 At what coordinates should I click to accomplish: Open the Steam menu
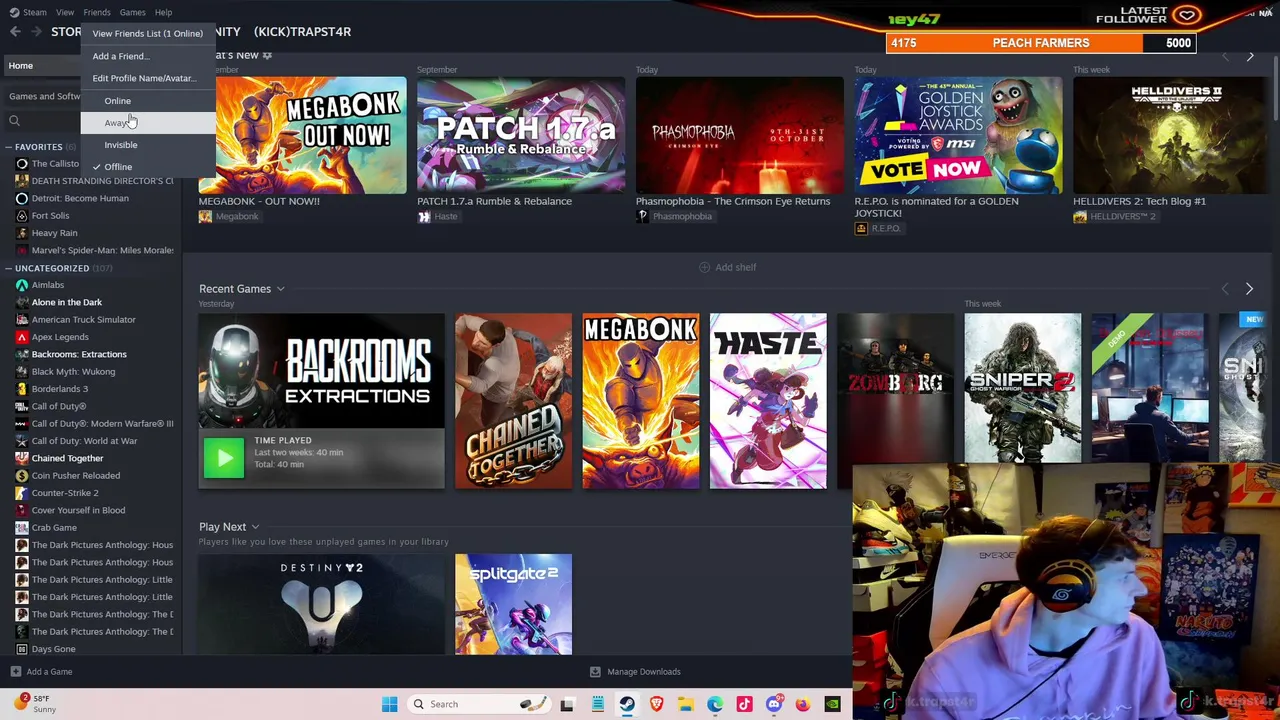click(x=35, y=12)
